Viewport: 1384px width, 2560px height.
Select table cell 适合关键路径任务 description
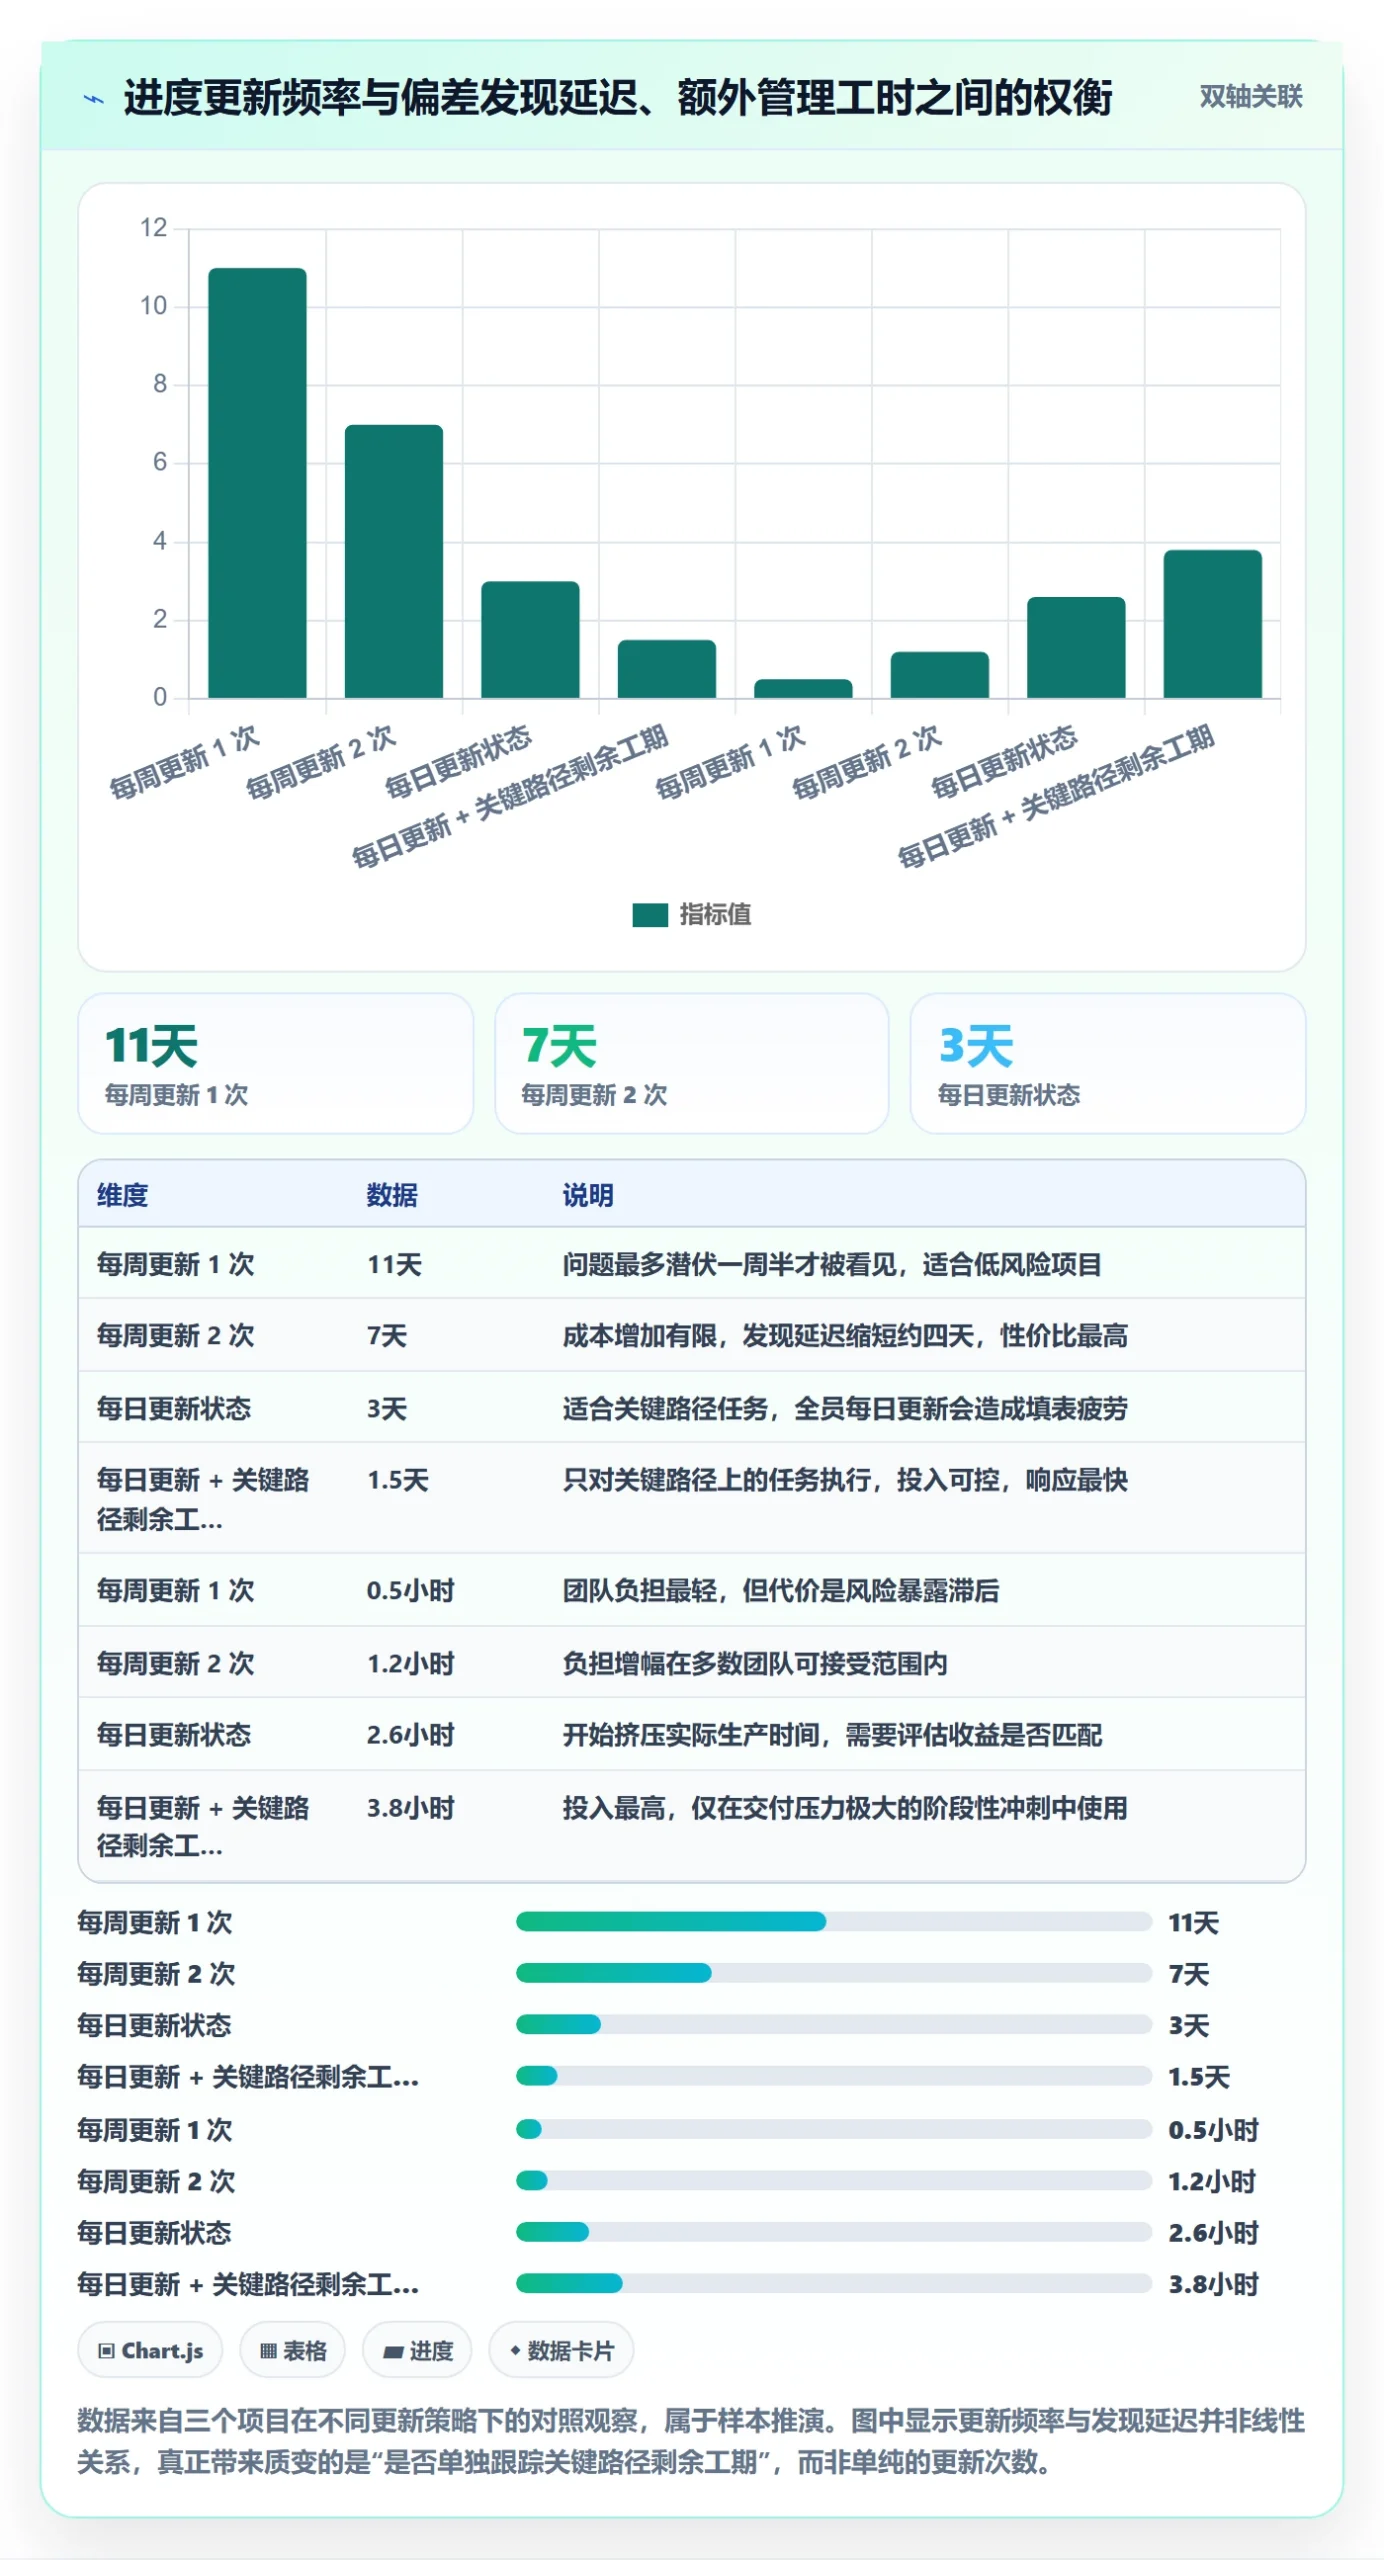tap(845, 1408)
